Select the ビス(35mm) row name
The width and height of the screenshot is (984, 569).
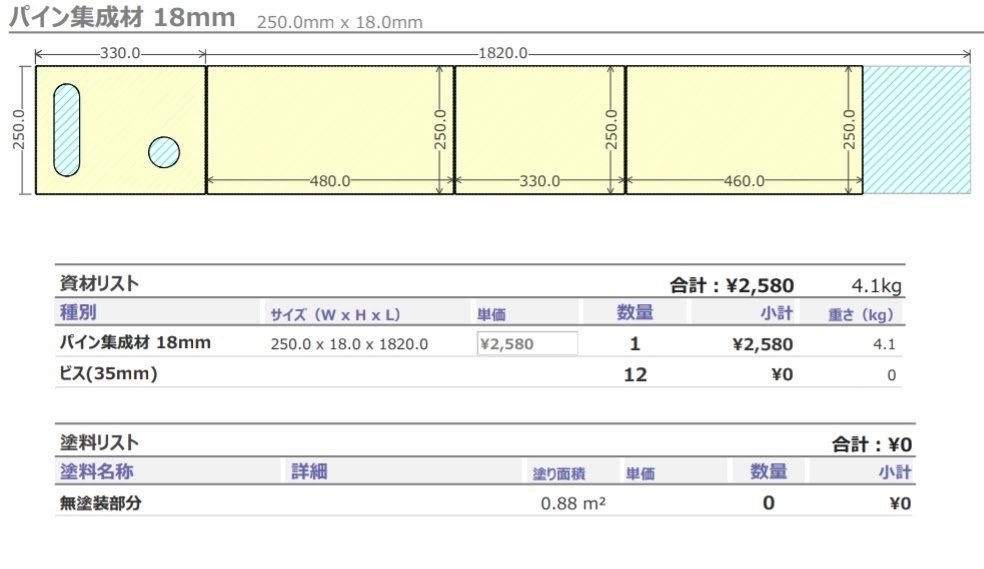click(108, 374)
